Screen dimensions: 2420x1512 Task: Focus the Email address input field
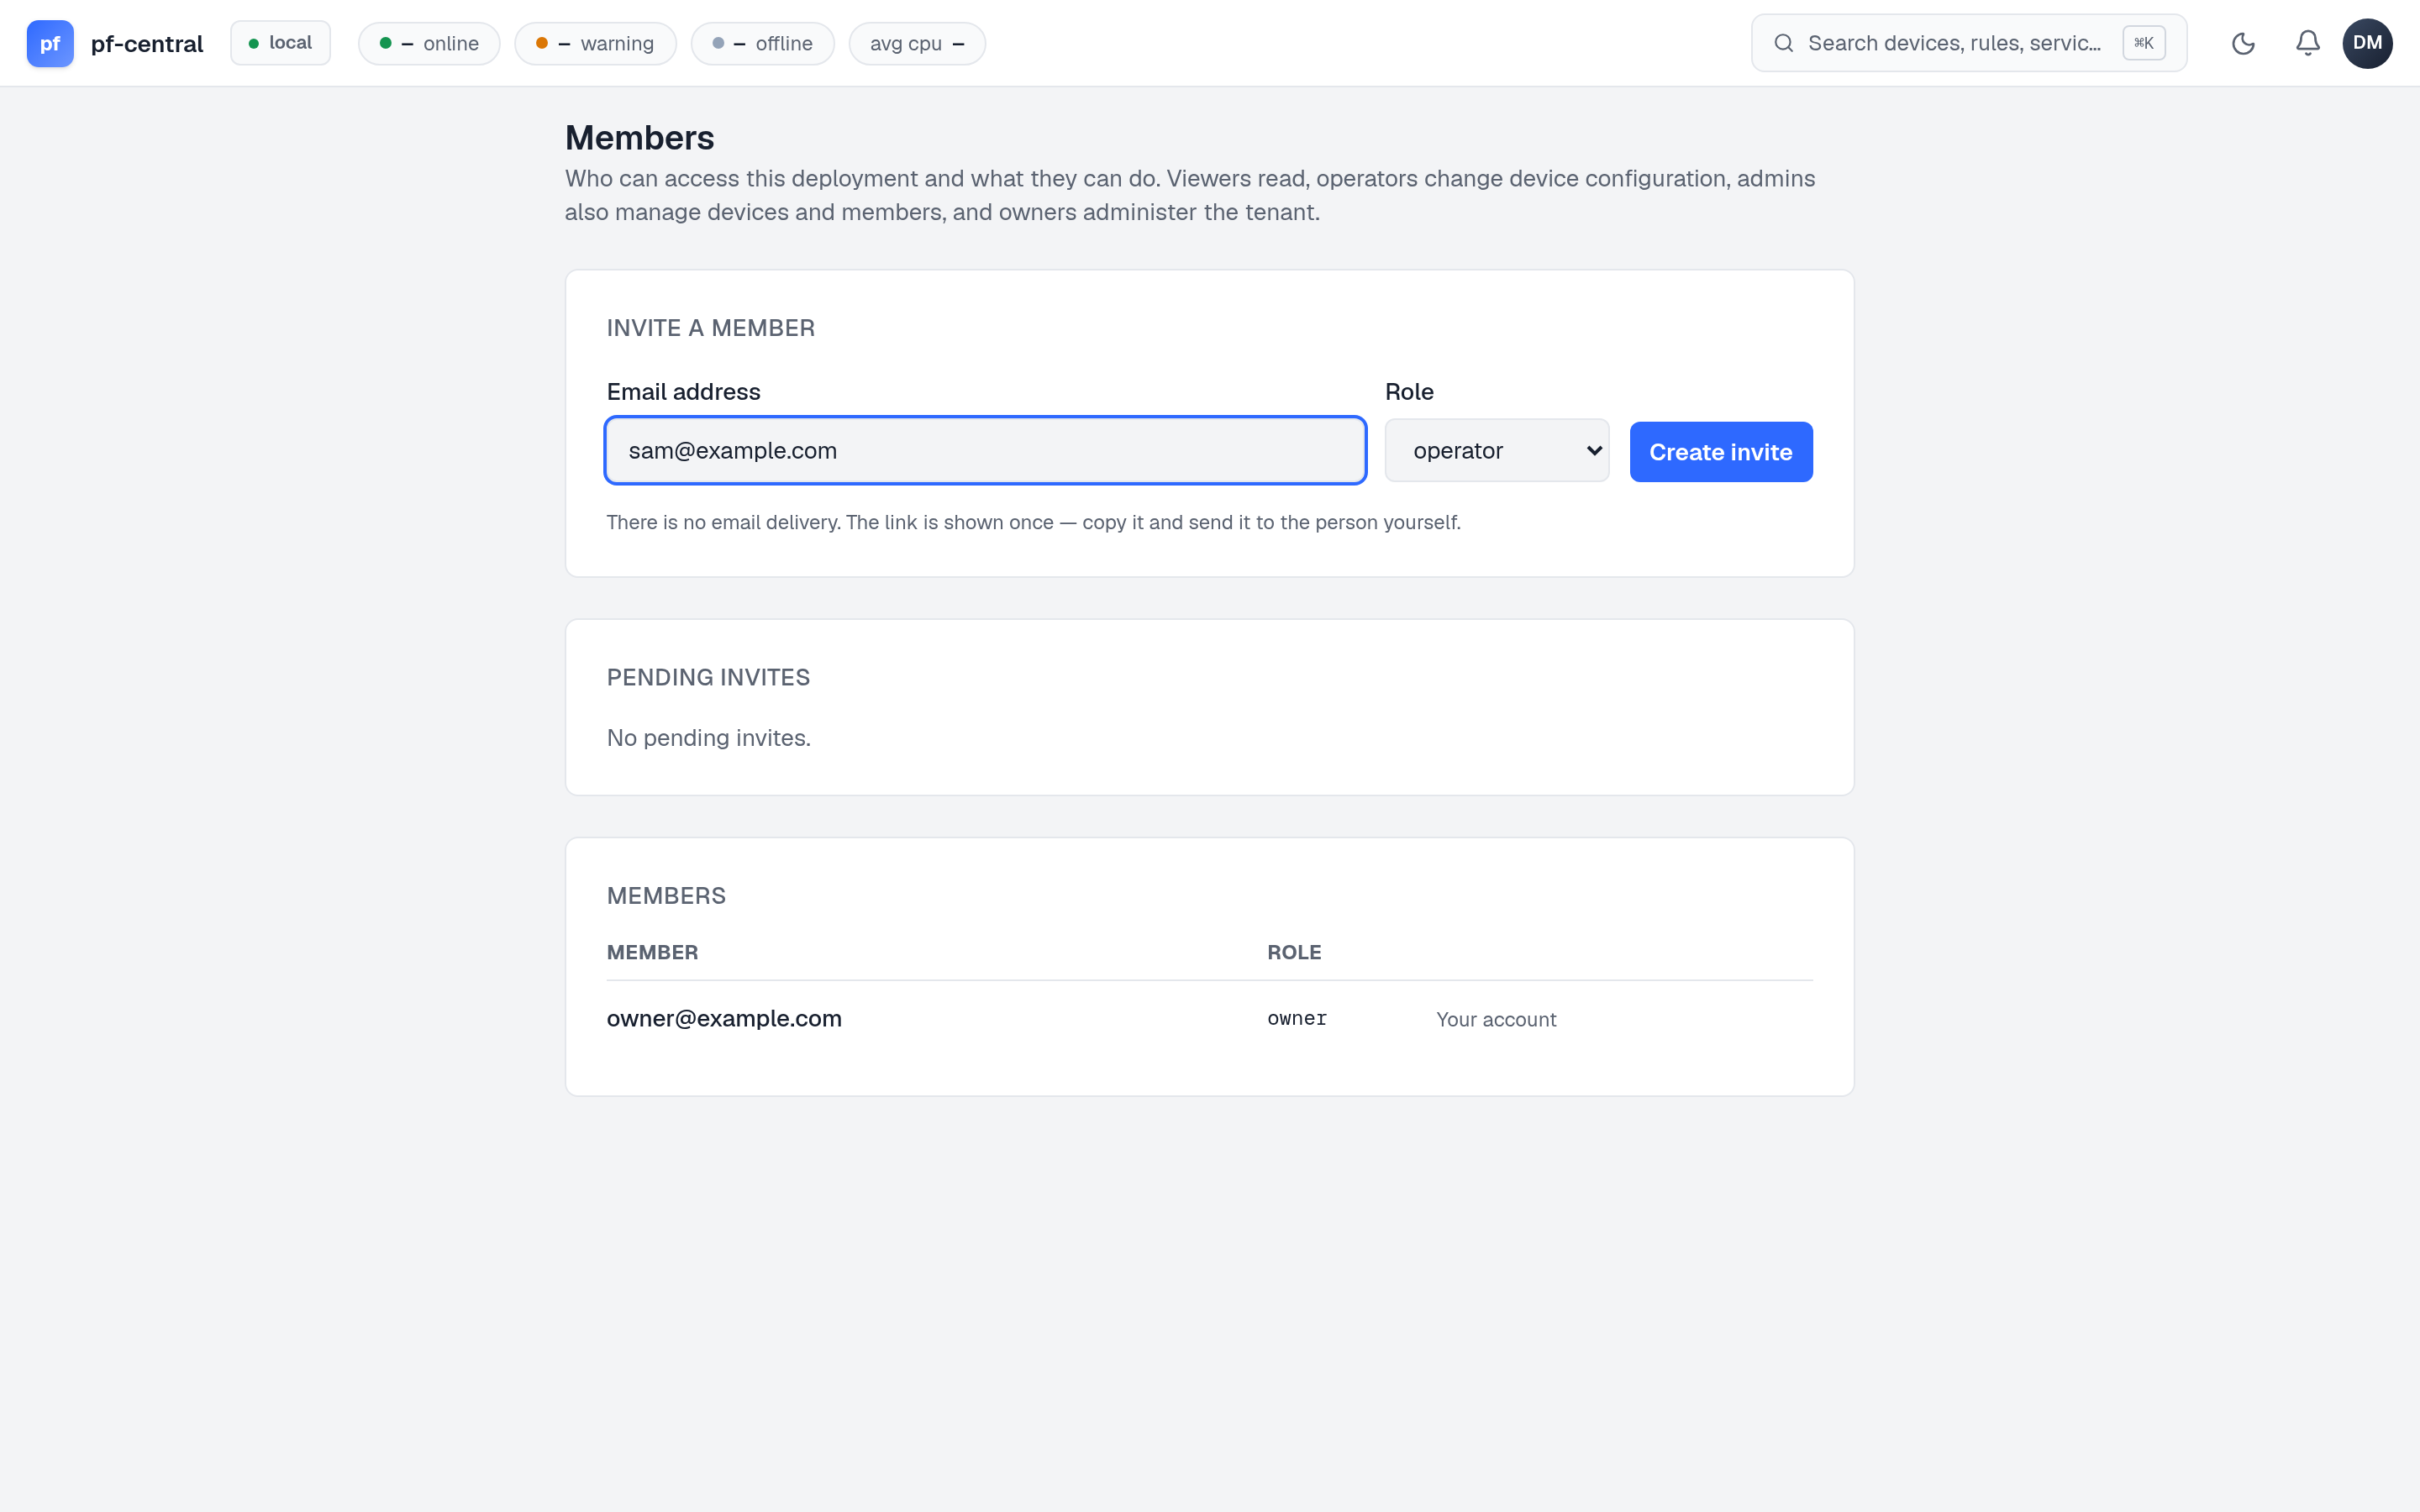(x=985, y=450)
